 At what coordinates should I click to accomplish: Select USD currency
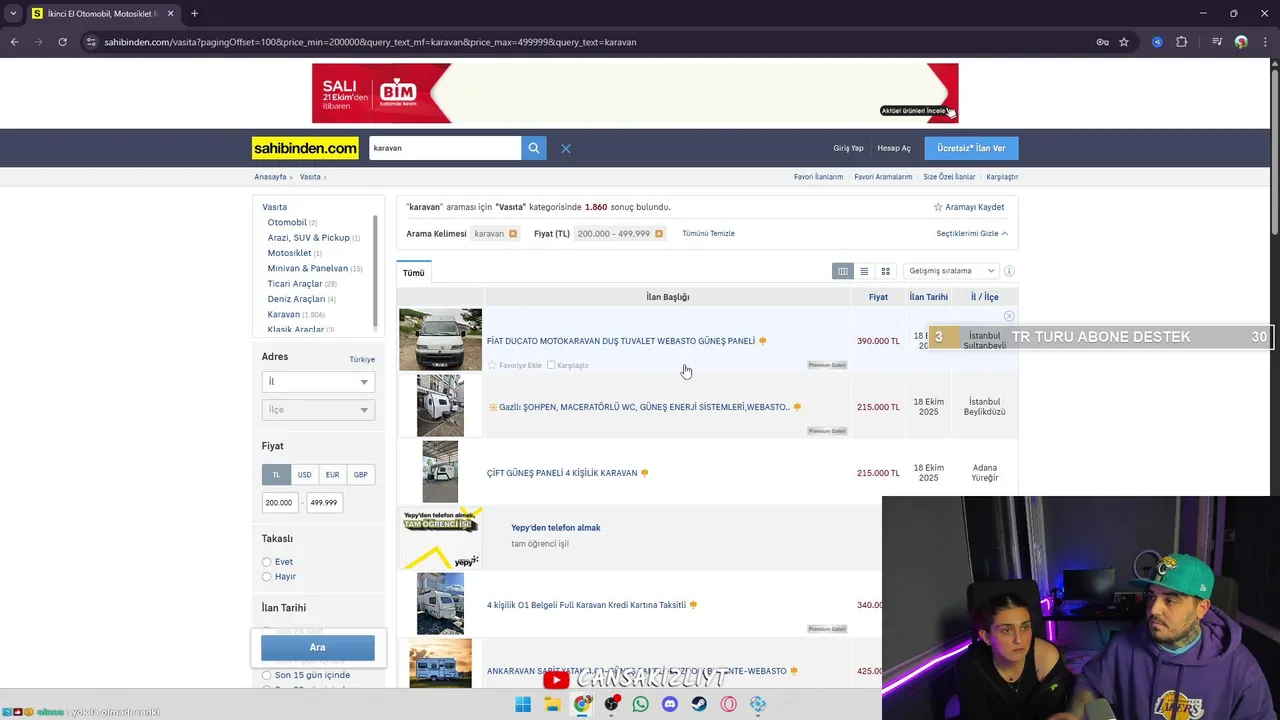(304, 475)
